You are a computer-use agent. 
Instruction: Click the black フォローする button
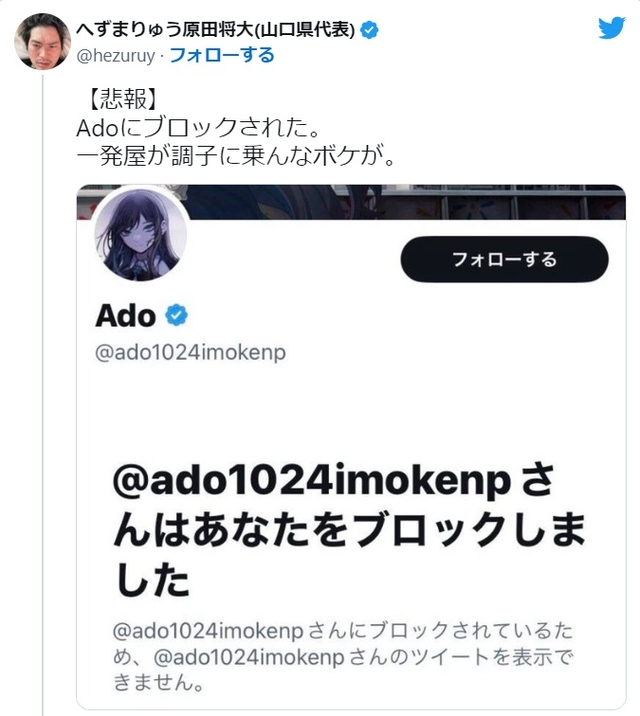[504, 259]
